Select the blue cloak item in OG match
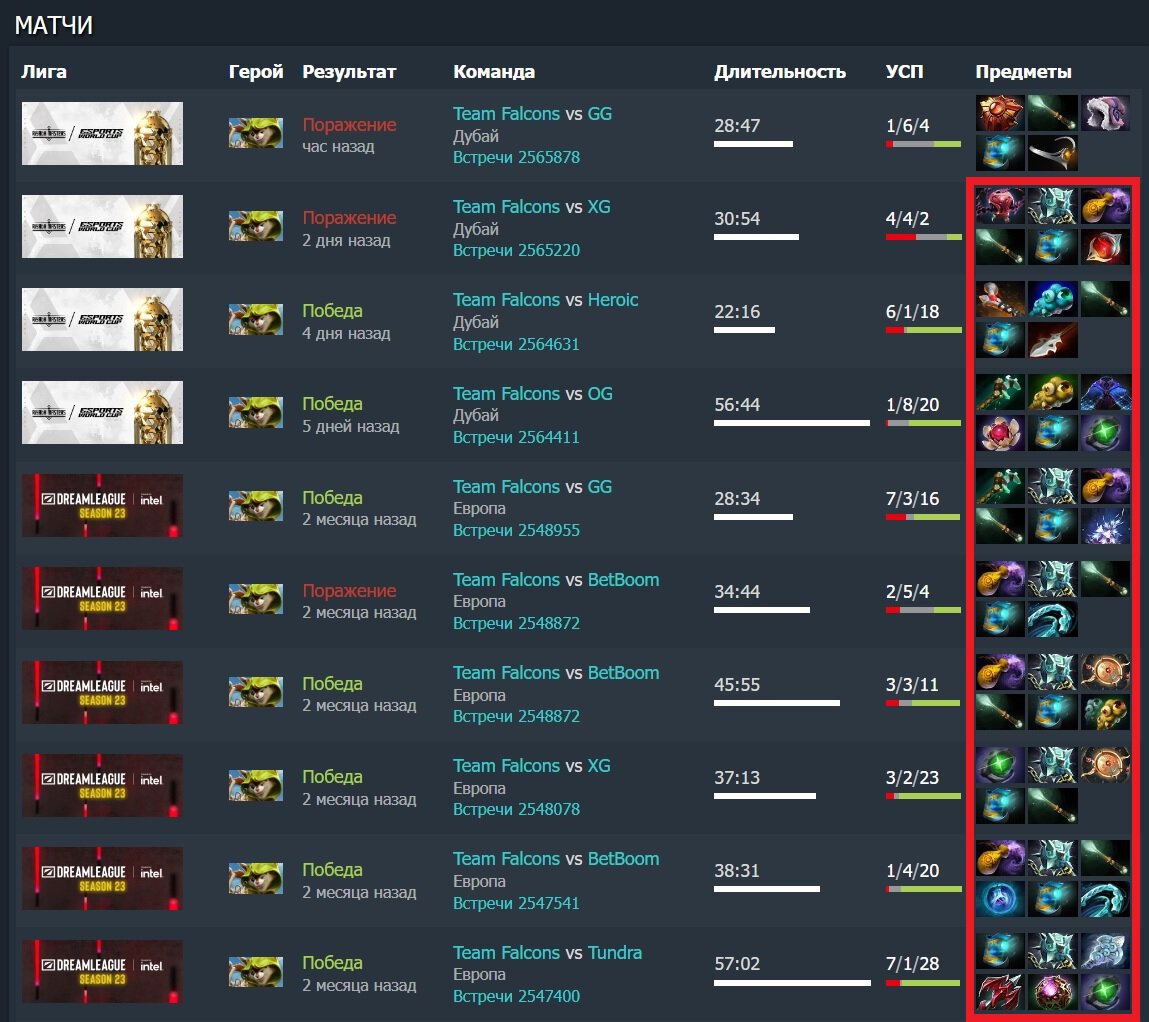The image size is (1149, 1022). (x=1104, y=392)
